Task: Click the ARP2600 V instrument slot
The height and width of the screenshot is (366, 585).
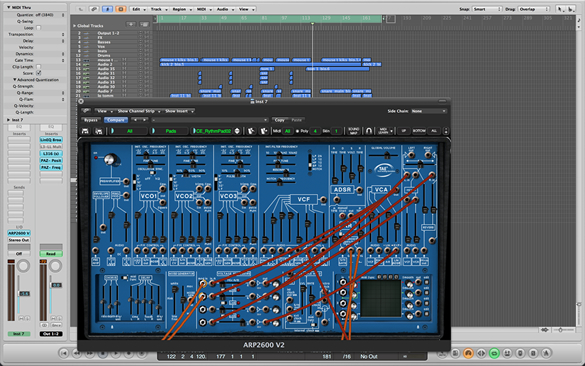Action: pyautogui.click(x=19, y=233)
